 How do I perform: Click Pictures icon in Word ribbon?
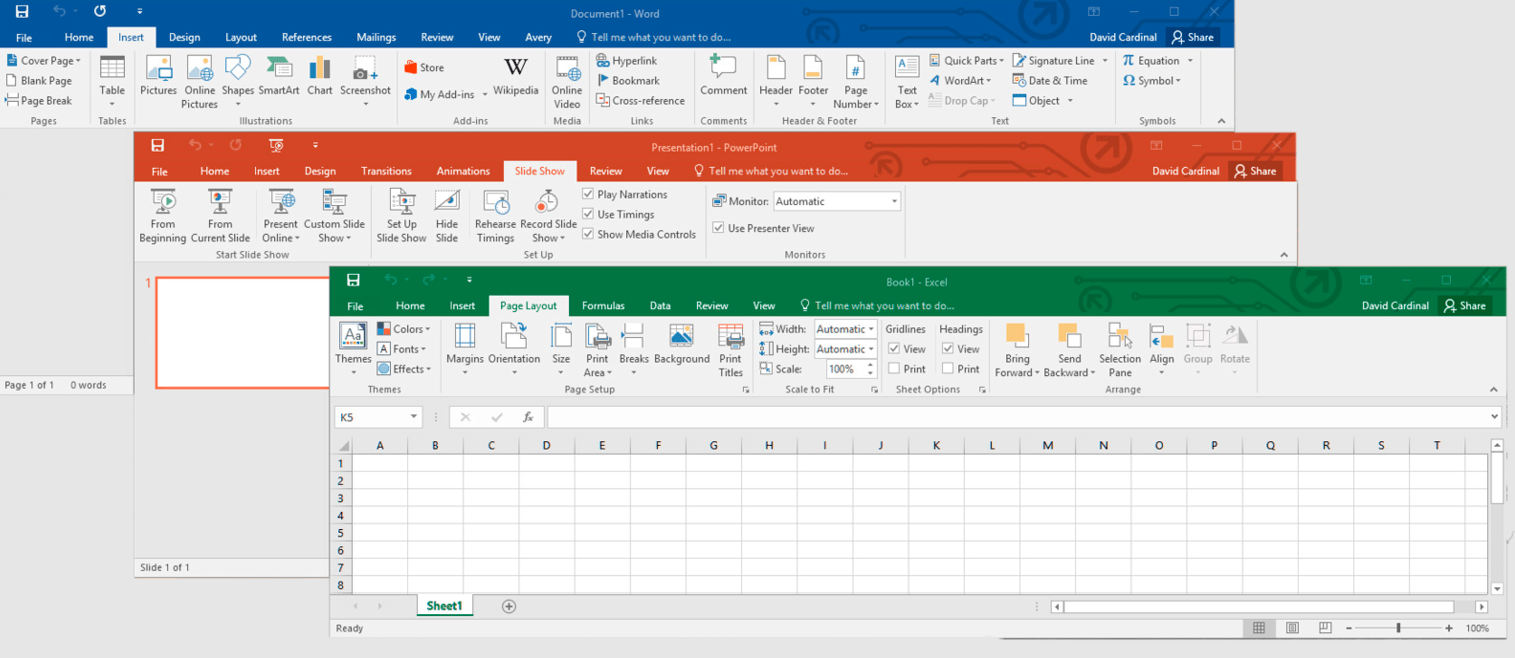[158, 76]
